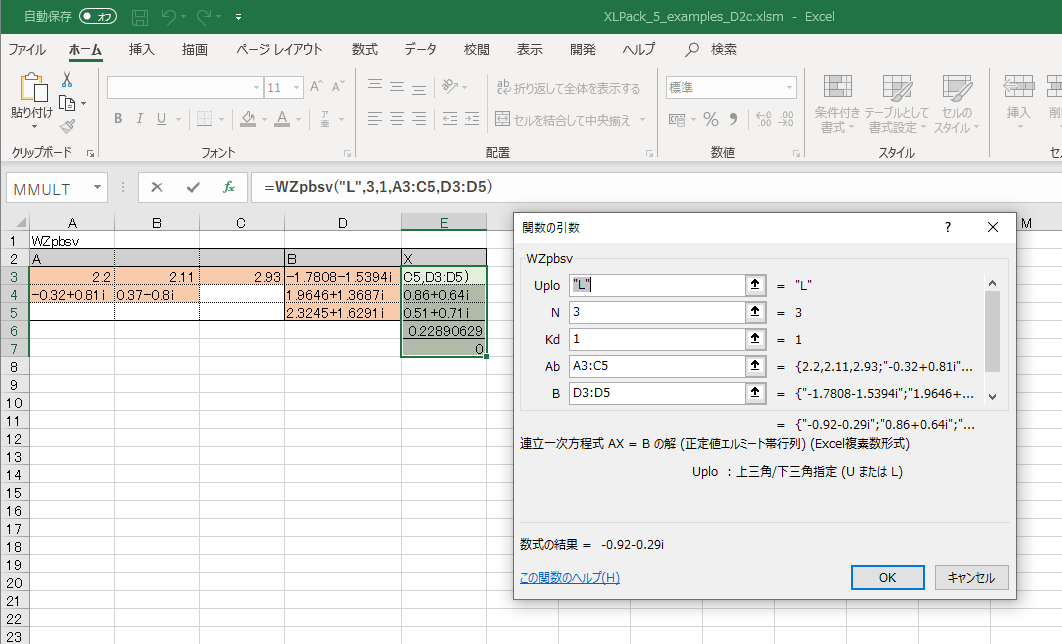The width and height of the screenshot is (1062, 644).
Task: Click the percent style icon
Action: pyautogui.click(x=711, y=119)
